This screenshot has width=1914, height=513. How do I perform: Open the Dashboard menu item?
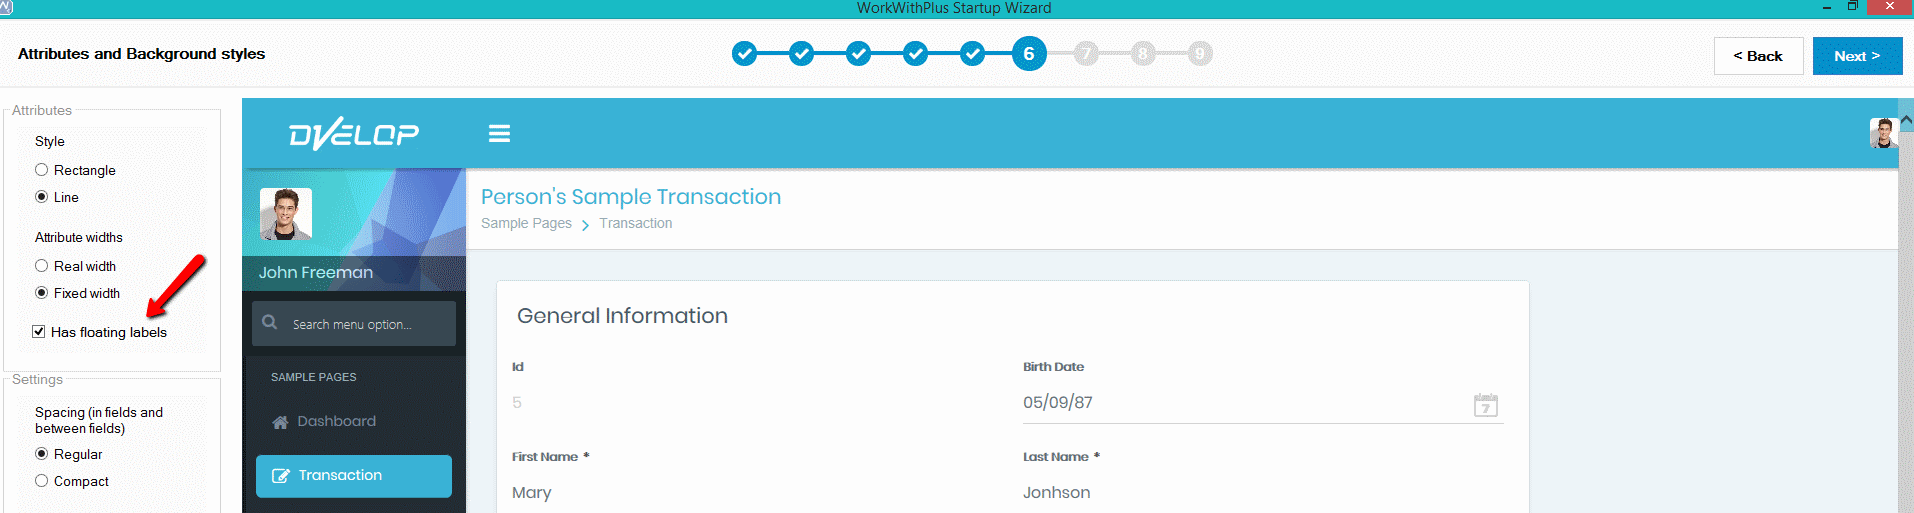[x=336, y=422]
